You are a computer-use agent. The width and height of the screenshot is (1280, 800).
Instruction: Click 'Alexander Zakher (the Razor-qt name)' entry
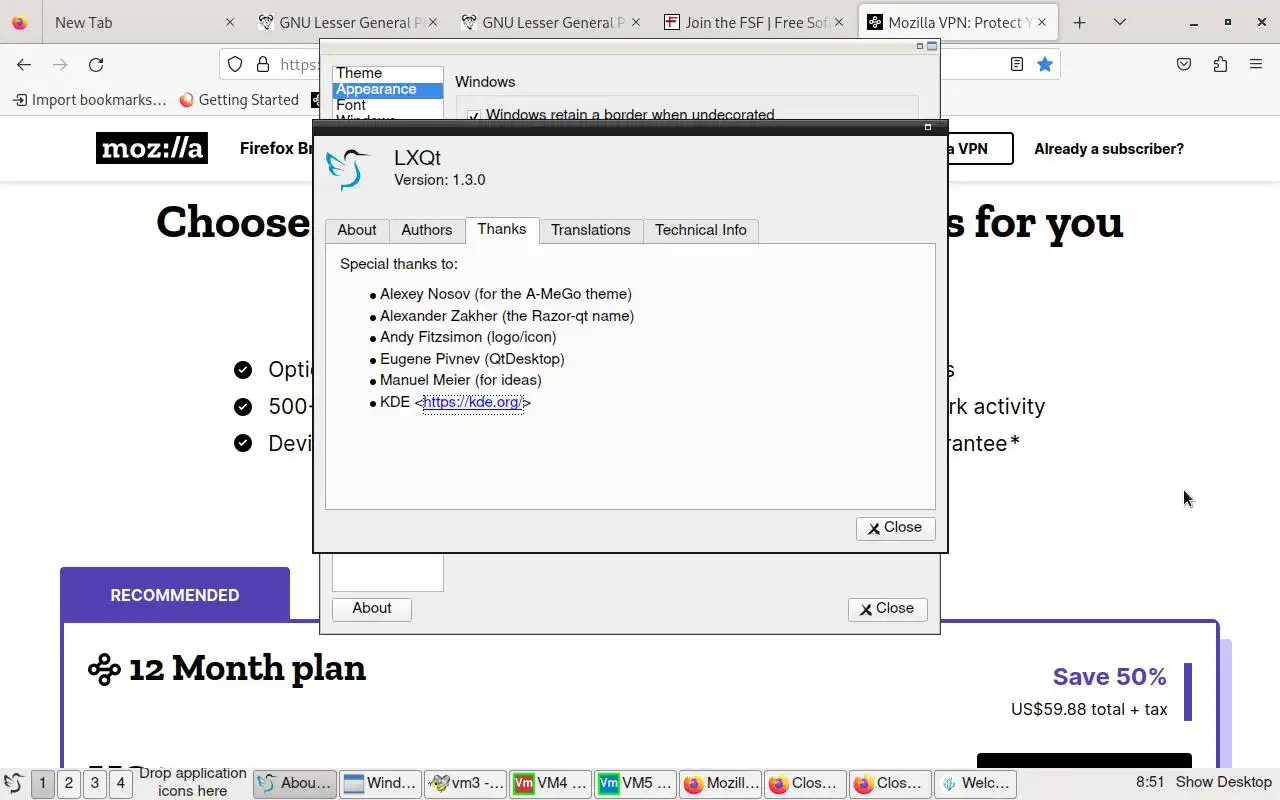click(507, 316)
